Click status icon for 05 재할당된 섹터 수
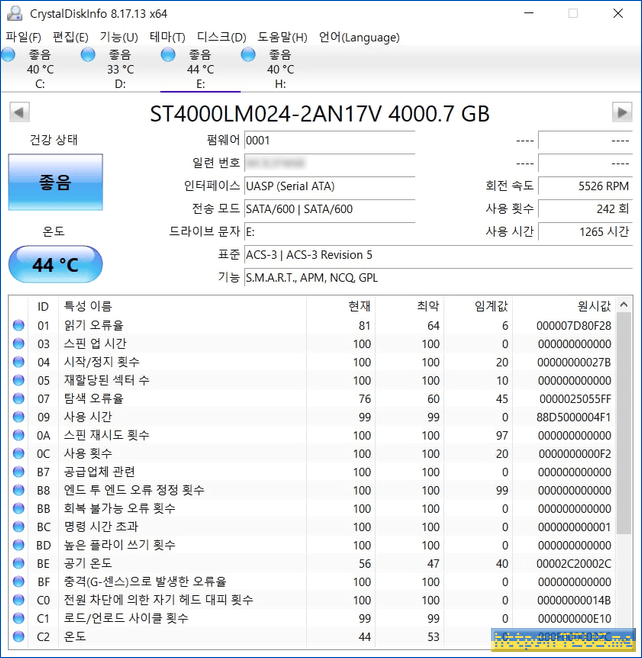Viewport: 642px width, 658px height. coord(18,380)
